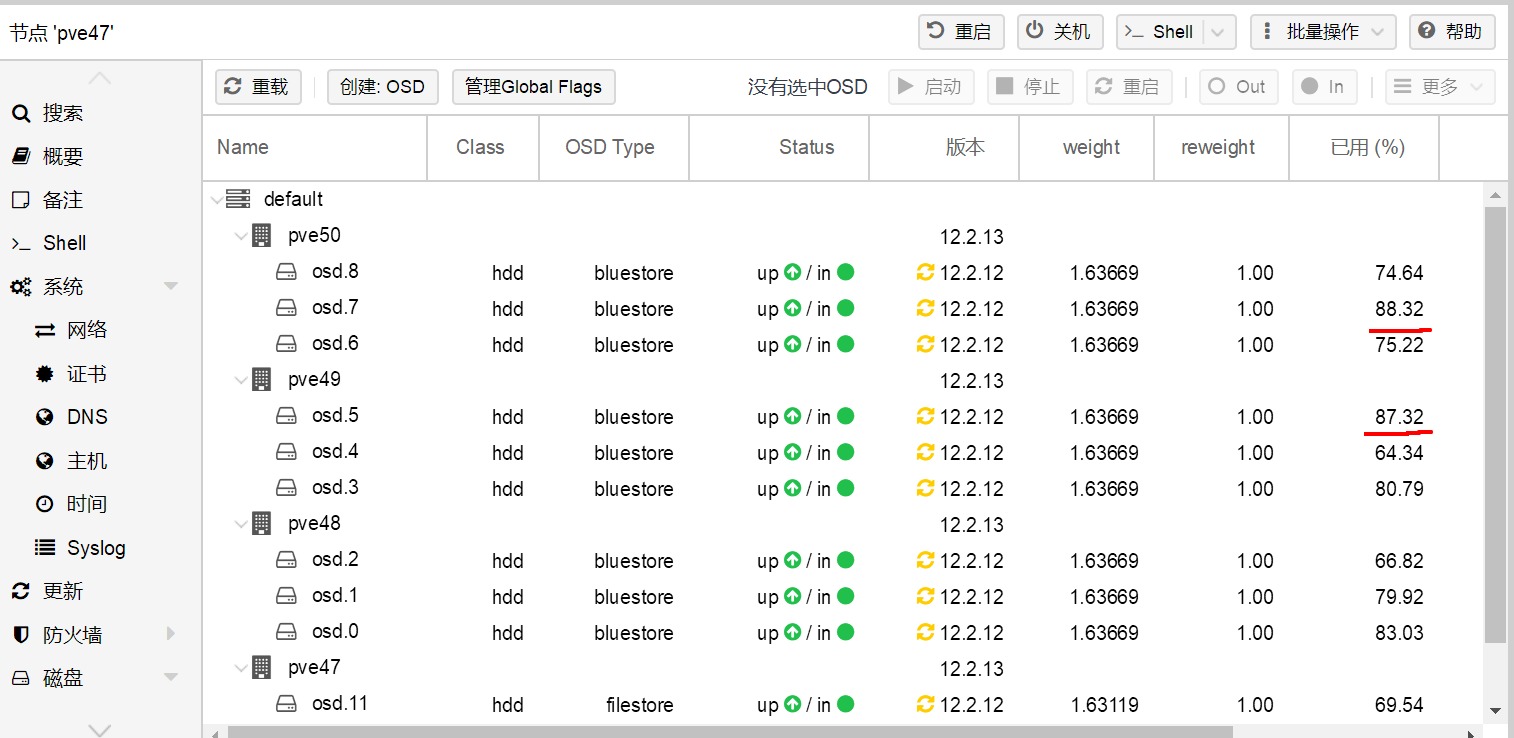Collapse the pve47 host node
Viewport: 1514px width, 738px height.
241,668
